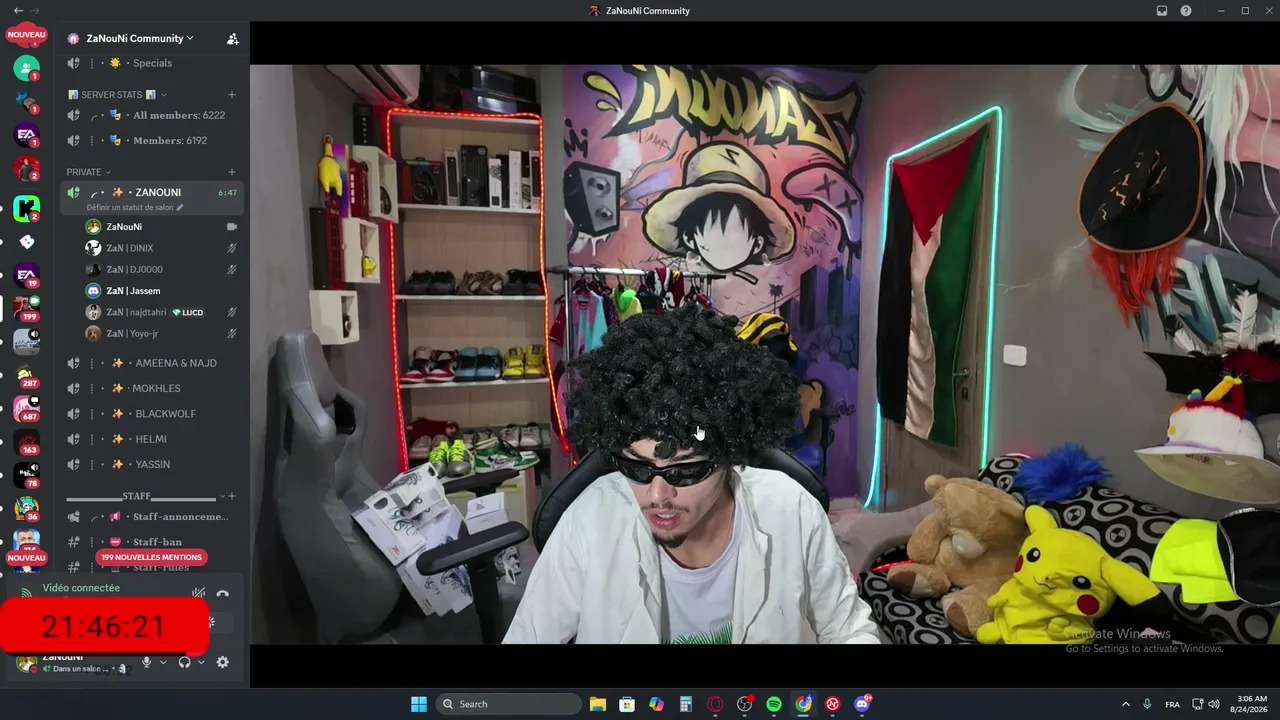Open the green K server icon
Viewport: 1280px width, 720px height.
coord(26,208)
